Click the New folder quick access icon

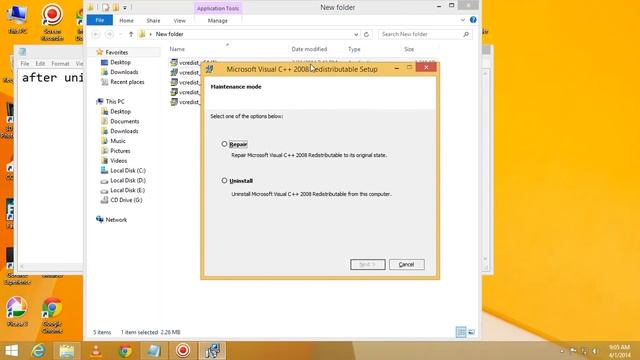tap(116, 7)
